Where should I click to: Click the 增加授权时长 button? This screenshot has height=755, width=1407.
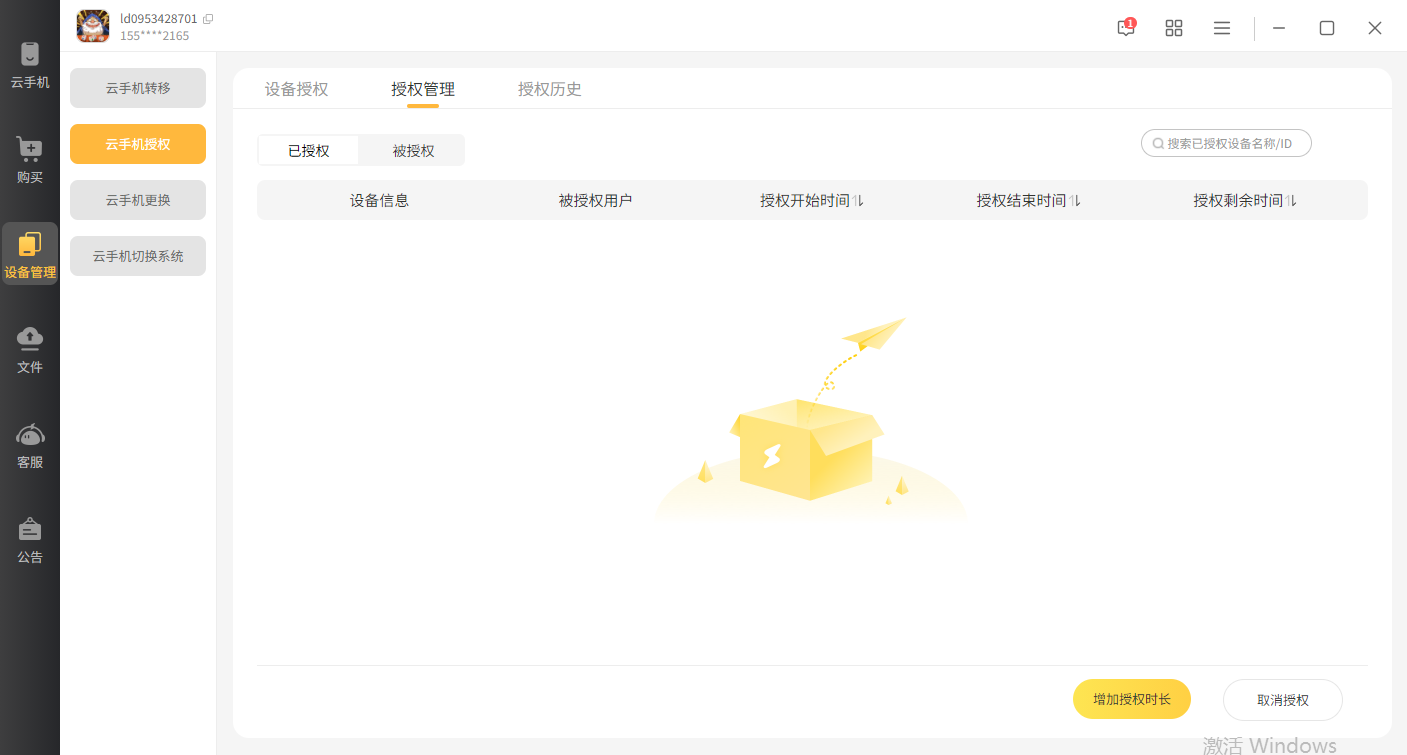pyautogui.click(x=1131, y=700)
